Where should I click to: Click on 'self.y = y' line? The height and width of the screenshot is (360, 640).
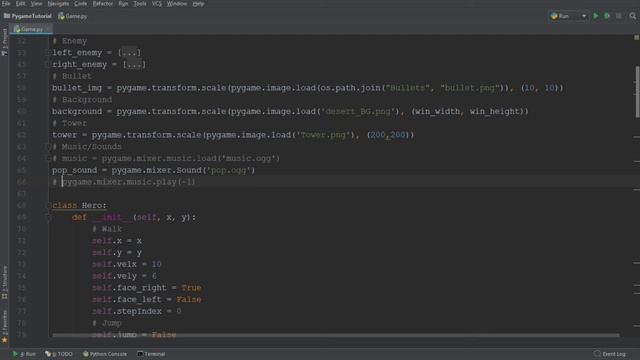point(117,253)
